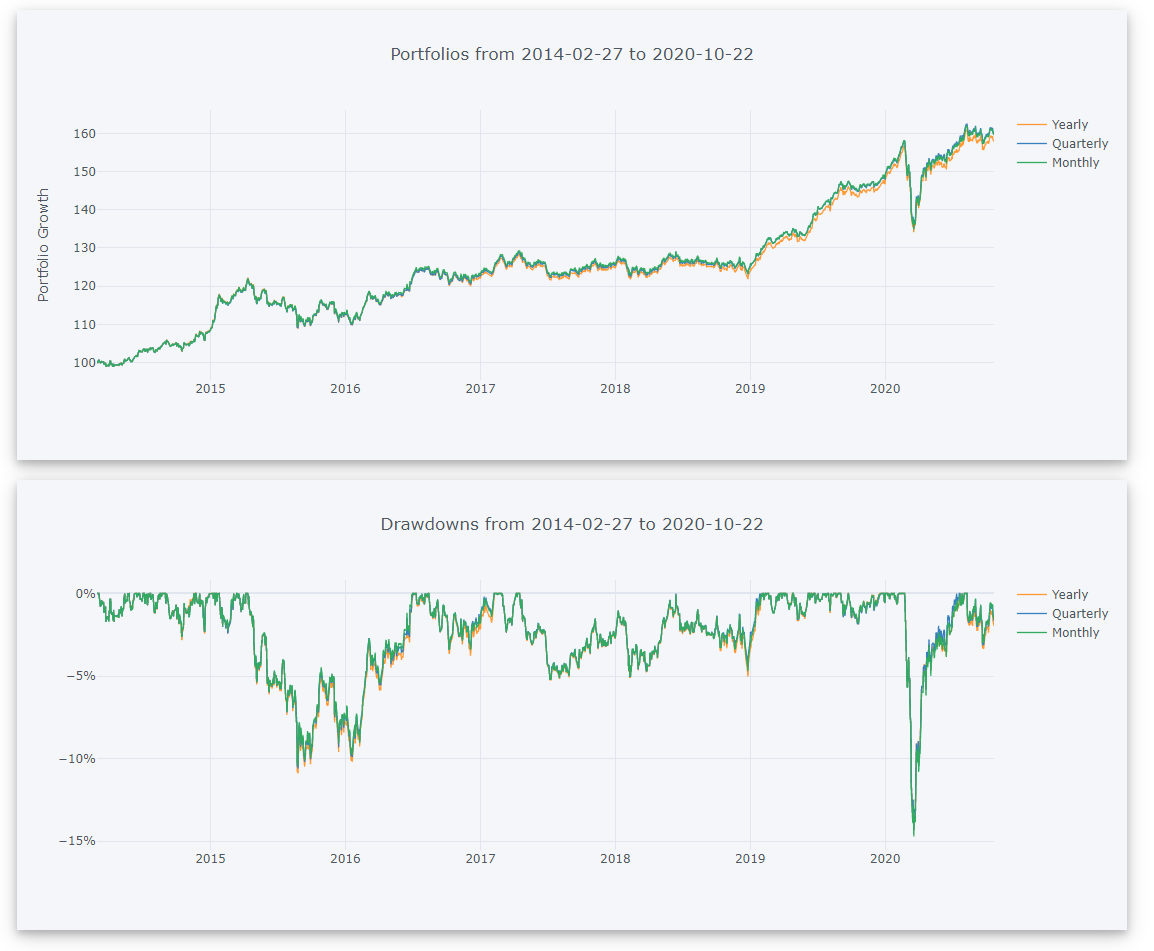The width and height of the screenshot is (1154, 951).
Task: Click orange Yearly line swatch in Portfolios legend
Action: pos(1031,125)
